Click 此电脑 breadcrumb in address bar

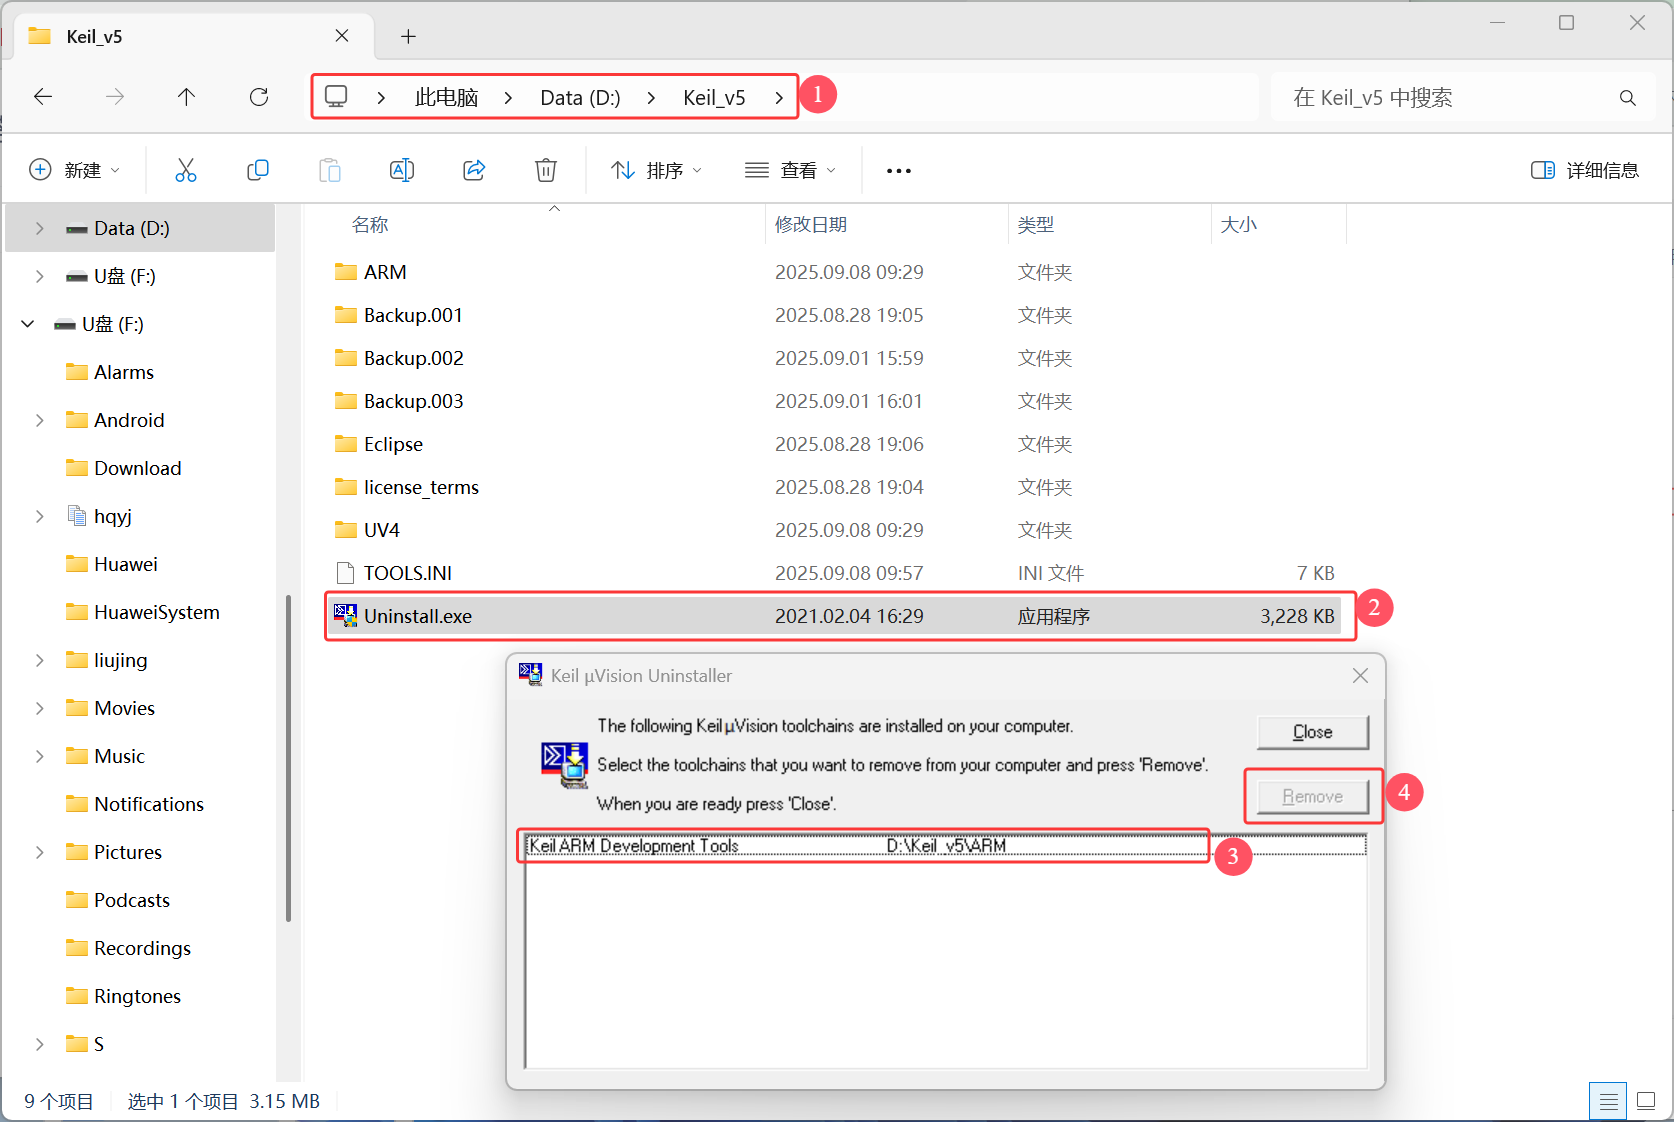pyautogui.click(x=446, y=97)
